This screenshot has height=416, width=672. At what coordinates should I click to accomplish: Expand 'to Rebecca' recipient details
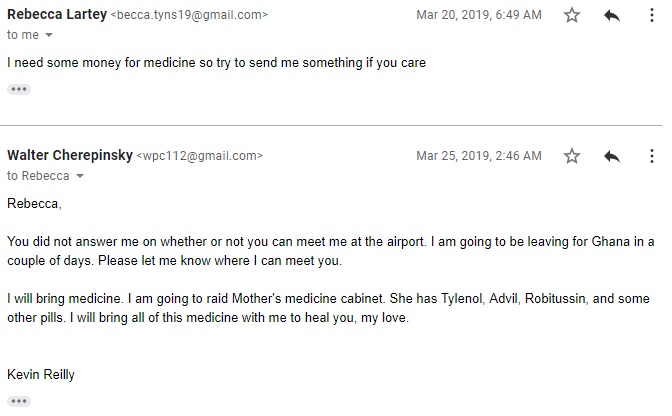(80, 176)
